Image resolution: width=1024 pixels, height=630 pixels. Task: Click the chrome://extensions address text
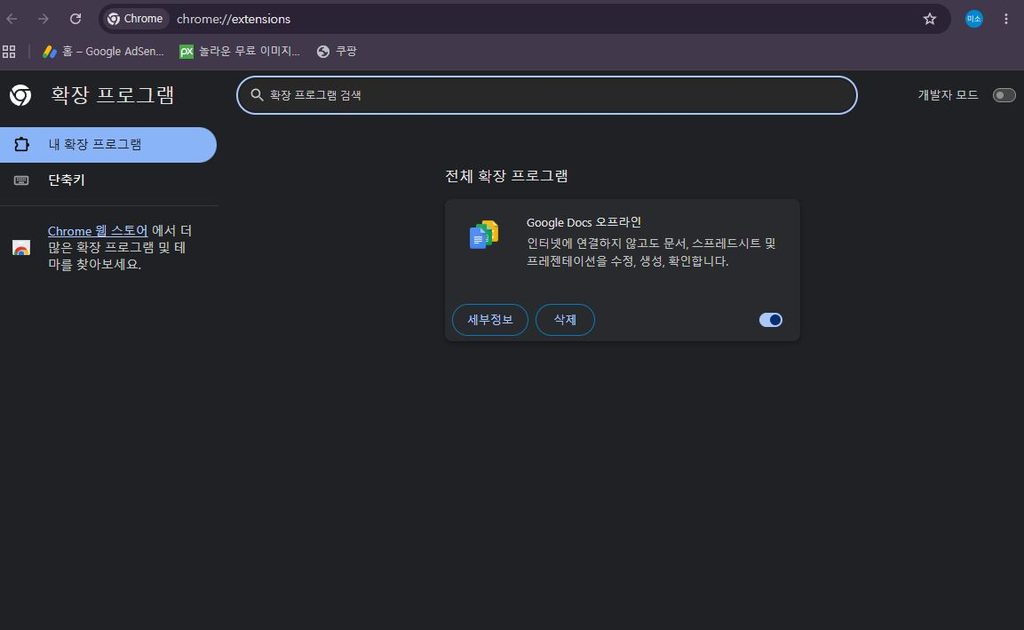coord(233,19)
